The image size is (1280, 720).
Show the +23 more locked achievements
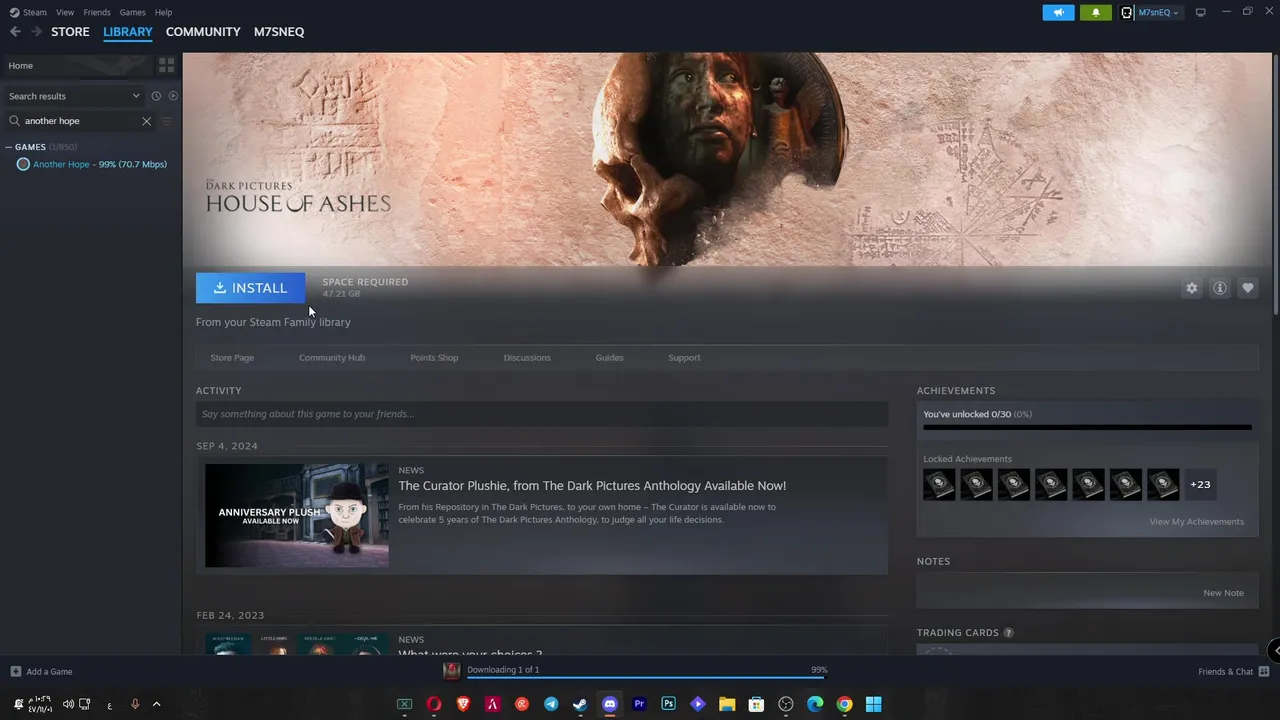[x=1200, y=485]
